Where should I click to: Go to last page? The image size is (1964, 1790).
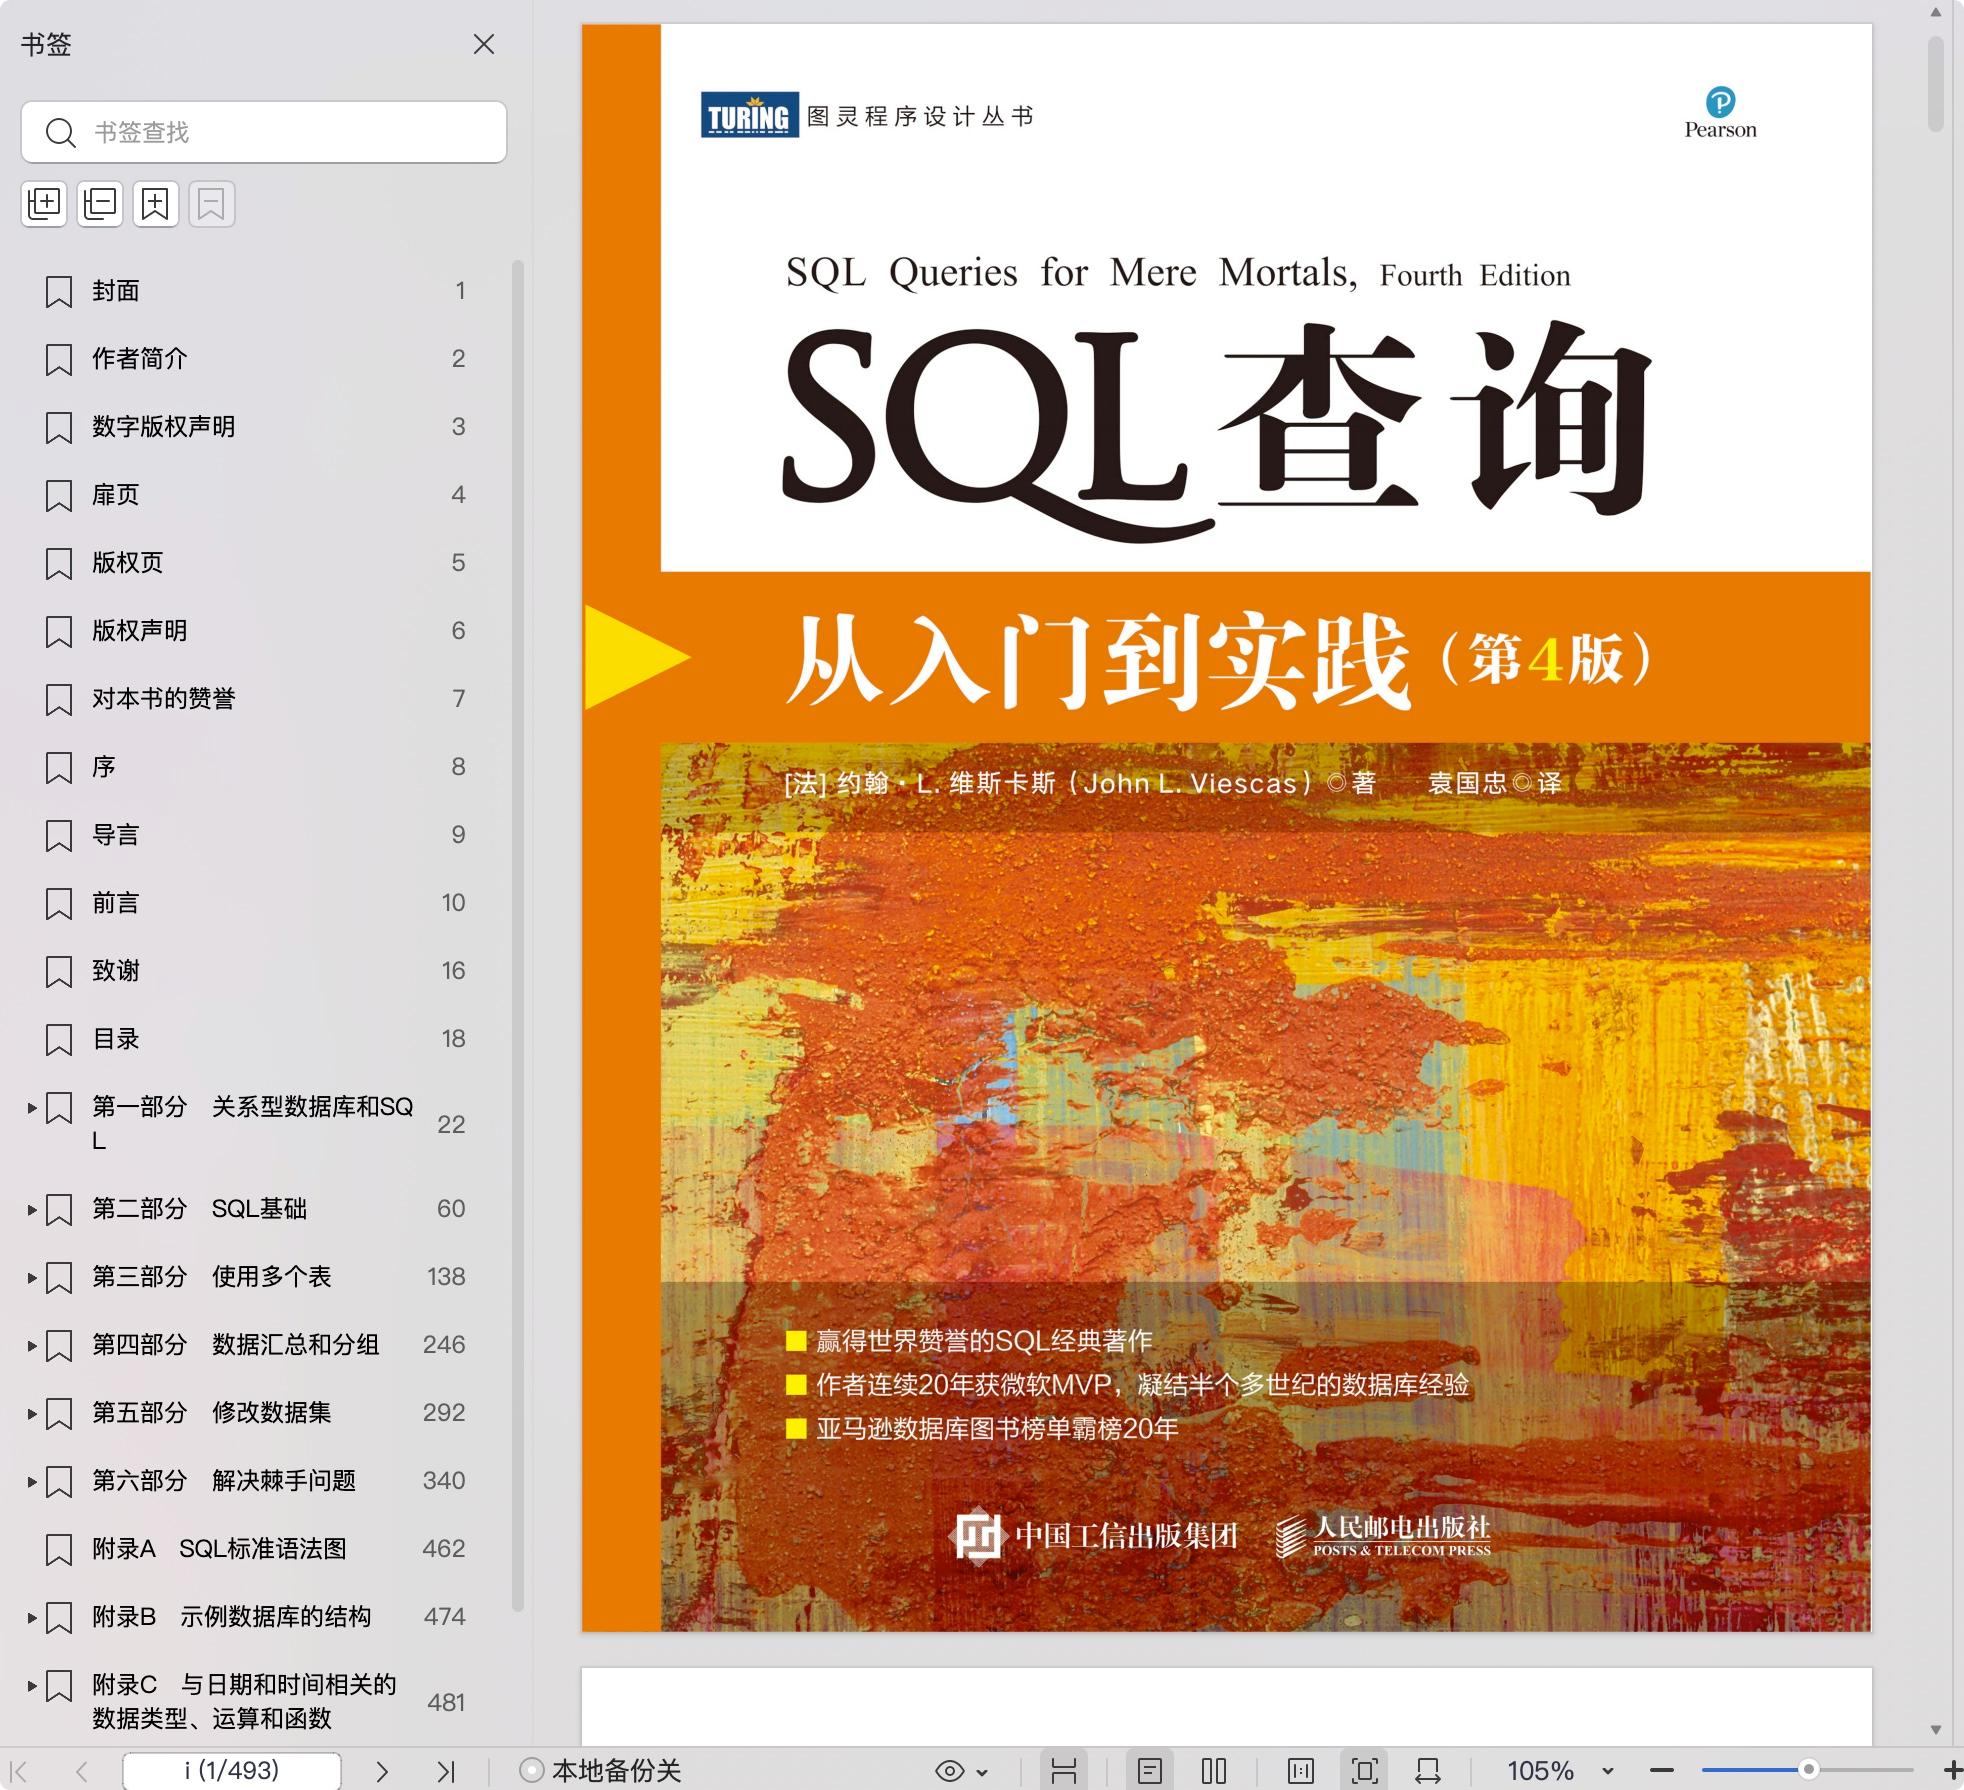pos(446,1771)
